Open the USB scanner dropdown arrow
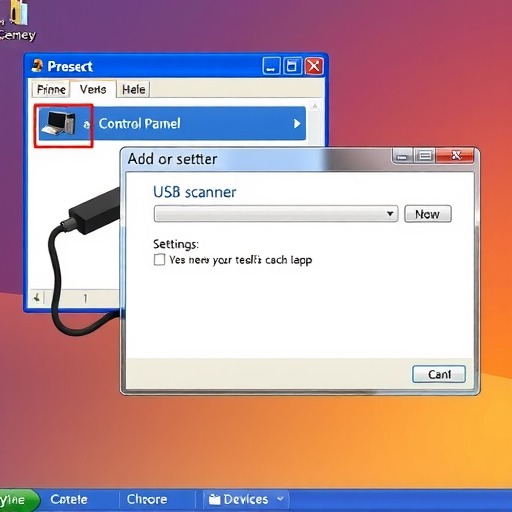Screen dimensions: 512x512 390,214
